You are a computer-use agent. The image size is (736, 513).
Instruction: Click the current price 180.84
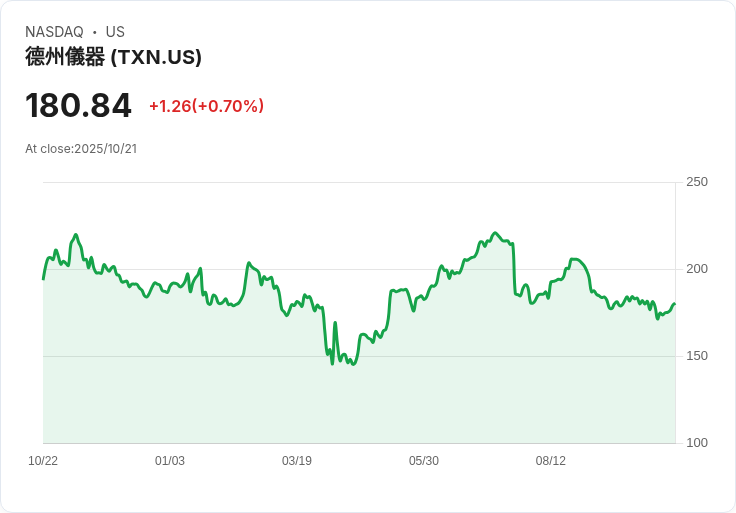[x=78, y=106]
